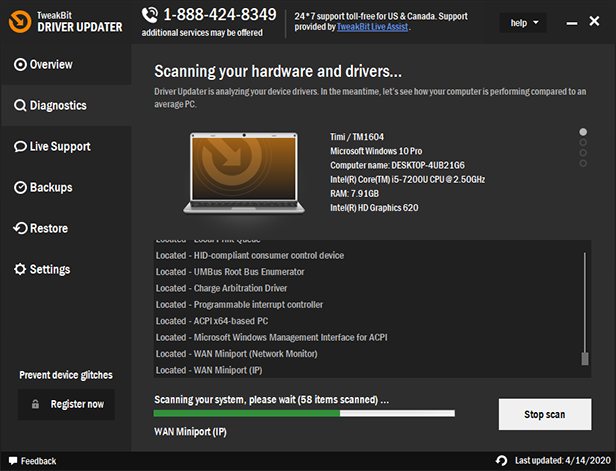
Task: Stop the current scan
Action: tap(545, 414)
